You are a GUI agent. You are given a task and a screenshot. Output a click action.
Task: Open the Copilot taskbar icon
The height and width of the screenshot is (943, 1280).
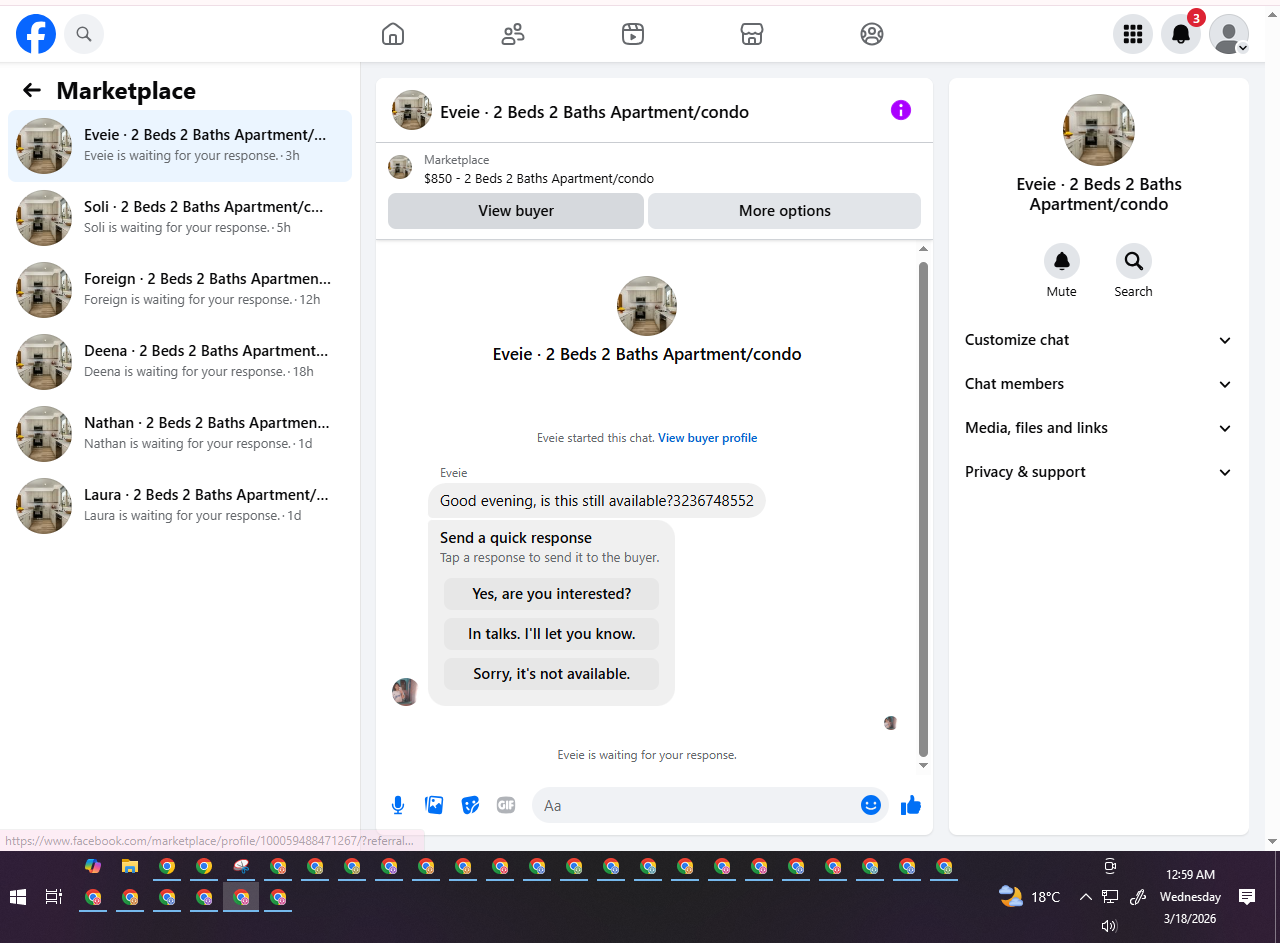point(93,866)
